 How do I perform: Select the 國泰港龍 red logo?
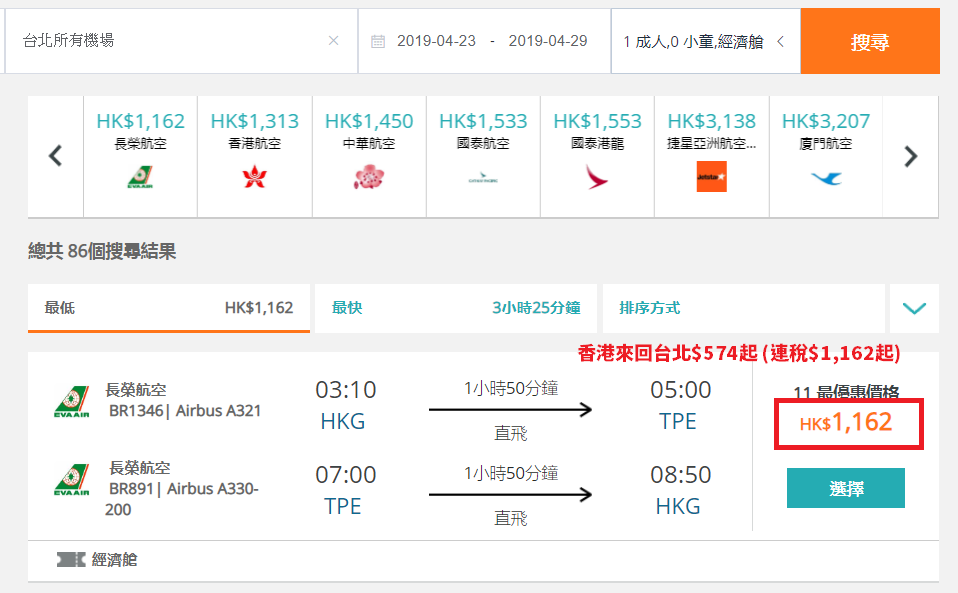click(597, 177)
